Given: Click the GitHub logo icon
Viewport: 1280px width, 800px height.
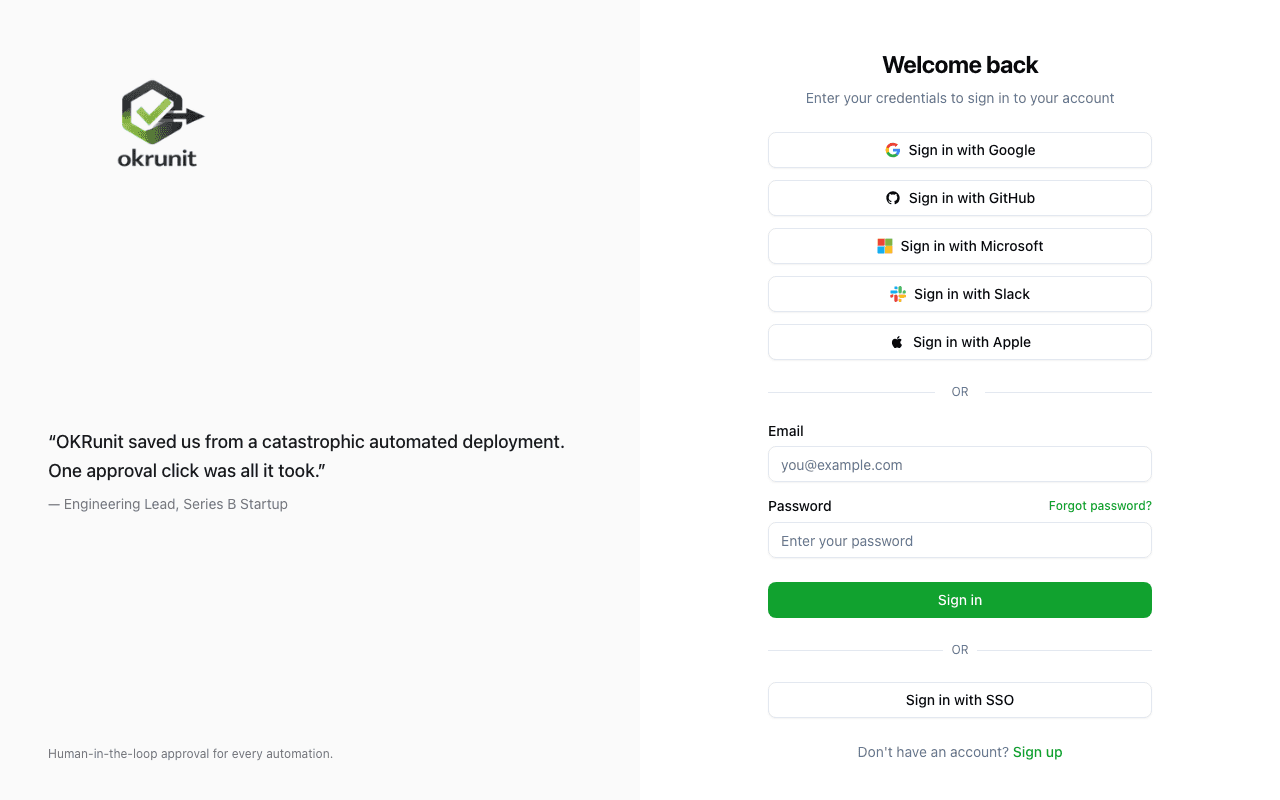Looking at the screenshot, I should pyautogui.click(x=892, y=197).
